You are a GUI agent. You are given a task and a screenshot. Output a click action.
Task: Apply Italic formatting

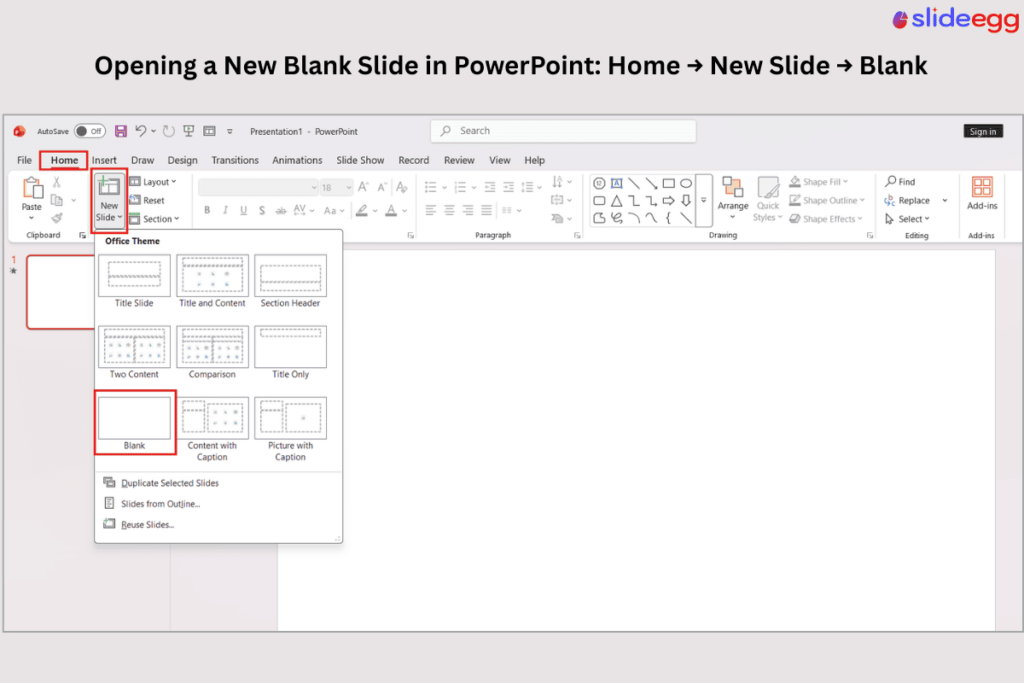pyautogui.click(x=225, y=210)
